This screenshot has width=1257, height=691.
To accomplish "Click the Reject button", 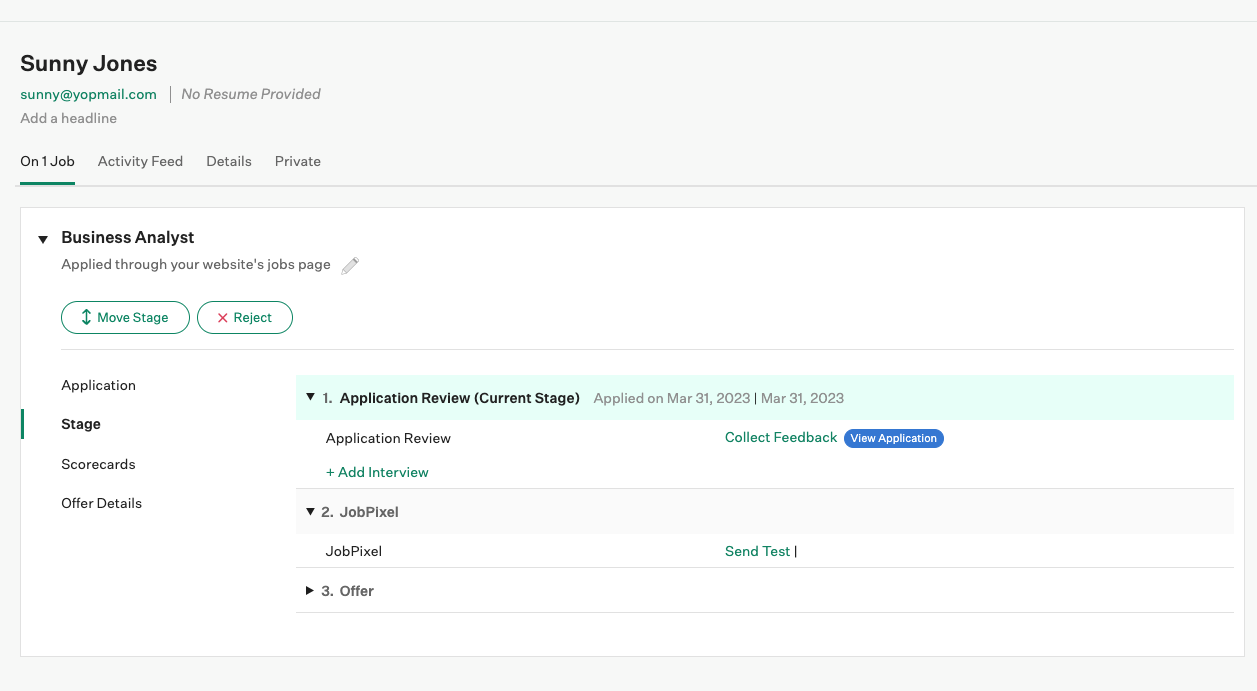I will [245, 317].
